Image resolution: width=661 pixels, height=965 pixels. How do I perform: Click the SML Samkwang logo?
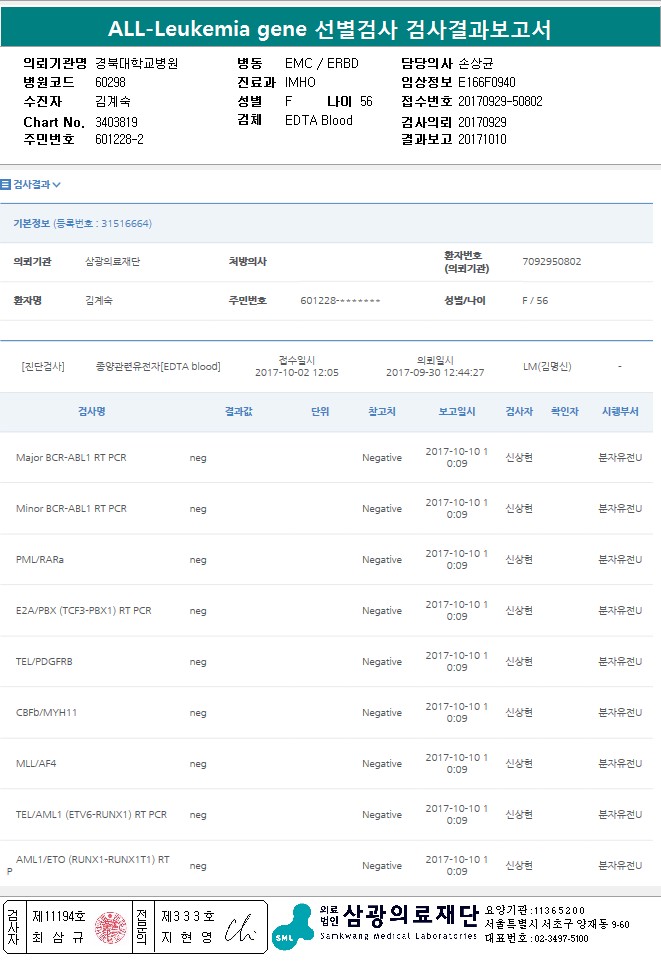pyautogui.click(x=292, y=926)
